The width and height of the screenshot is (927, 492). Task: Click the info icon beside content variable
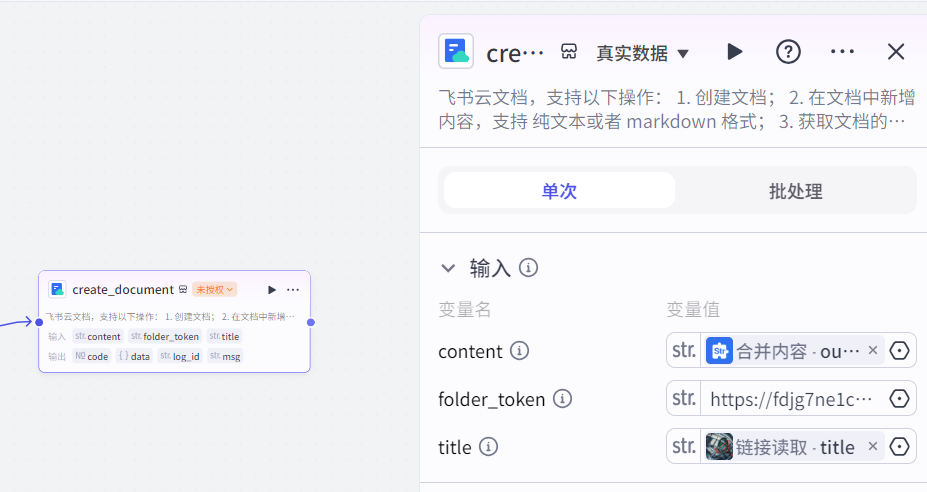520,351
